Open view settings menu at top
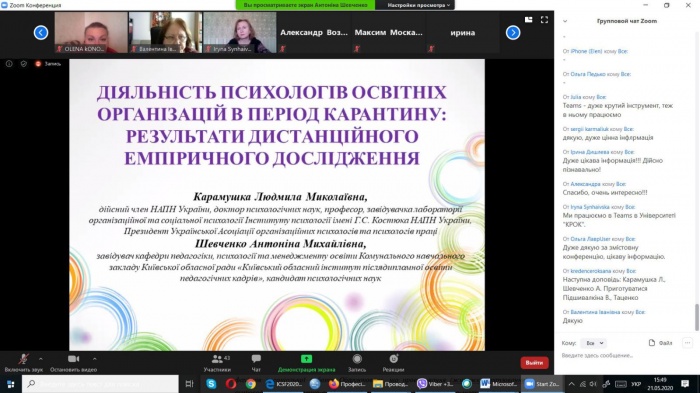This screenshot has height=393, width=700. pyautogui.click(x=418, y=5)
